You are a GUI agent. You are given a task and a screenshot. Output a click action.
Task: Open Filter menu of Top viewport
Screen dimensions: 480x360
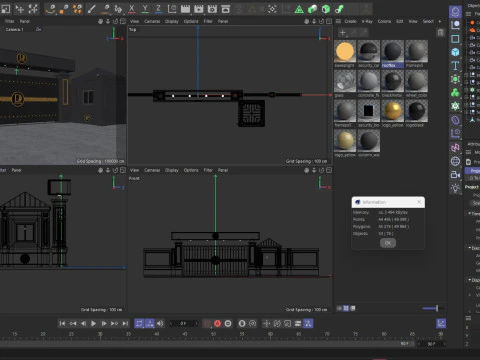pos(208,21)
